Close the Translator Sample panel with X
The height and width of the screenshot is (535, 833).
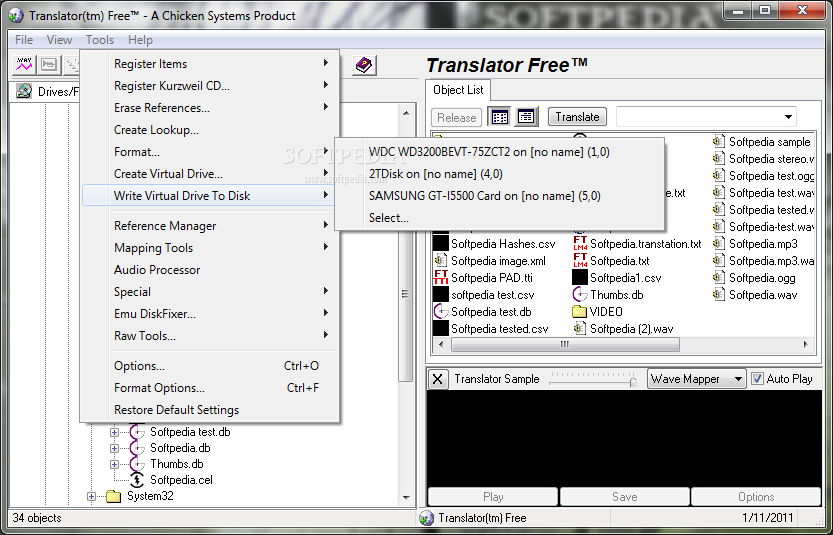(437, 379)
